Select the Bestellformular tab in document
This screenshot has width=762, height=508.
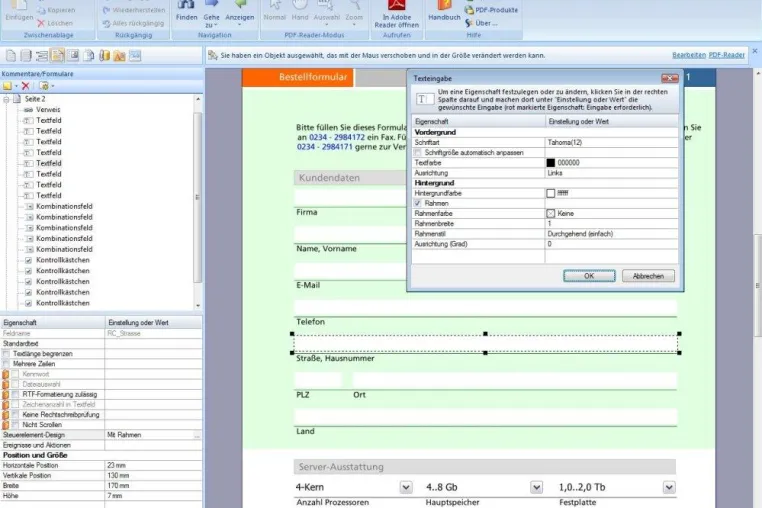[x=297, y=77]
